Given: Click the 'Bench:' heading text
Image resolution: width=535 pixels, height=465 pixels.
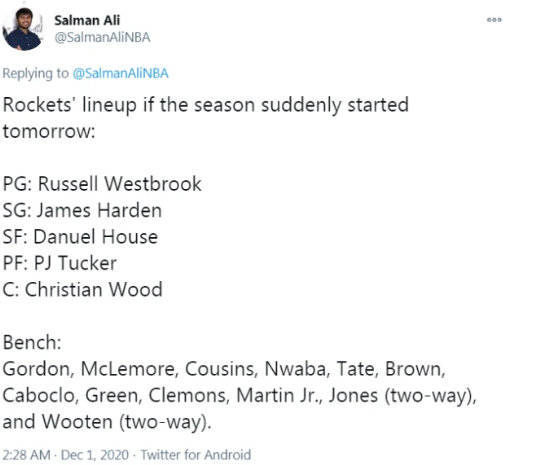Looking at the screenshot, I should (x=32, y=343).
